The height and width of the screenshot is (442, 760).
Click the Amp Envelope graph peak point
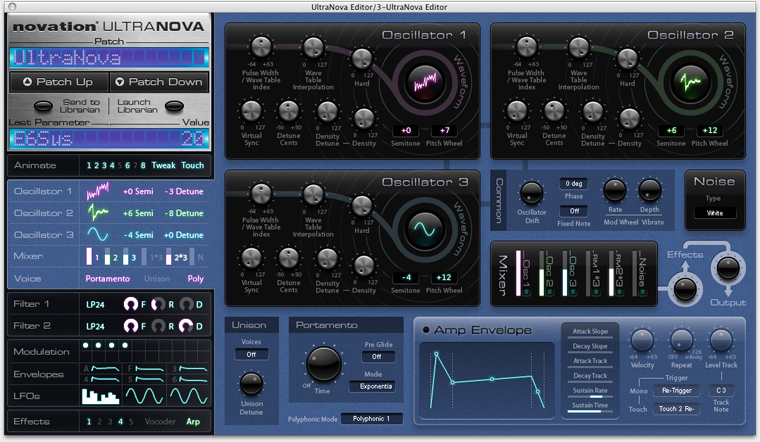(x=436, y=354)
